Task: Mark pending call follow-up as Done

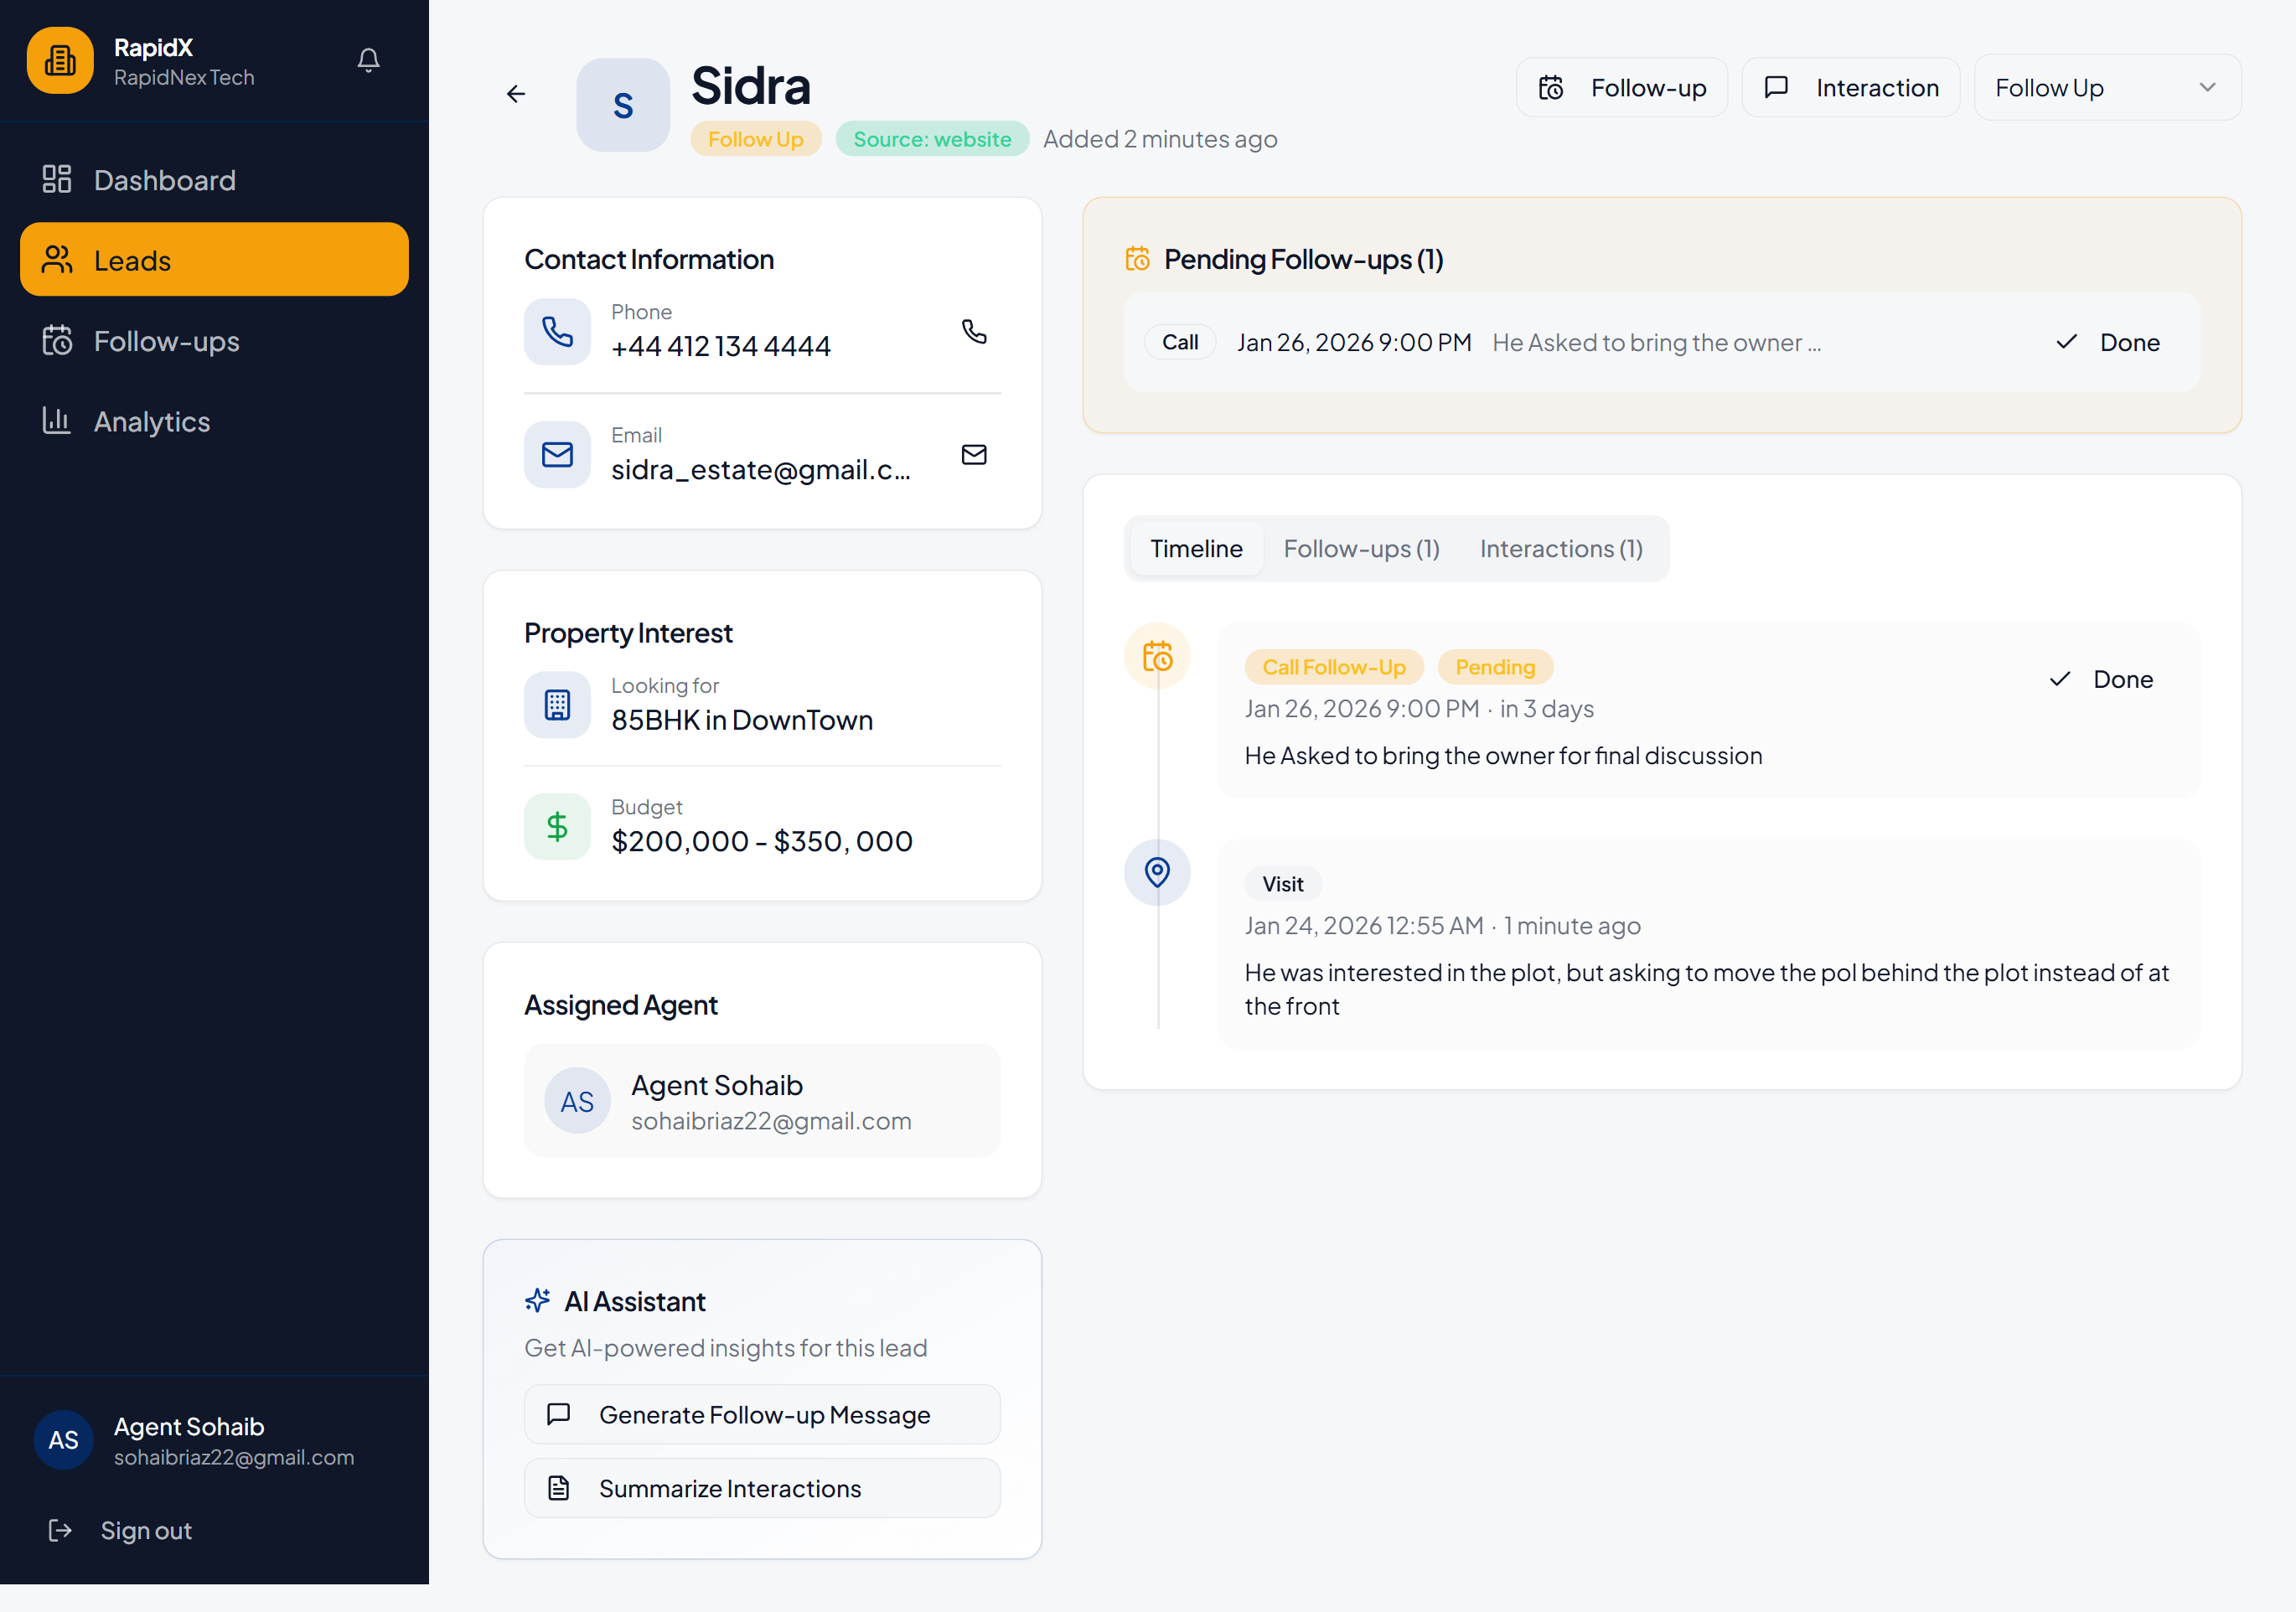Action: pos(2108,343)
